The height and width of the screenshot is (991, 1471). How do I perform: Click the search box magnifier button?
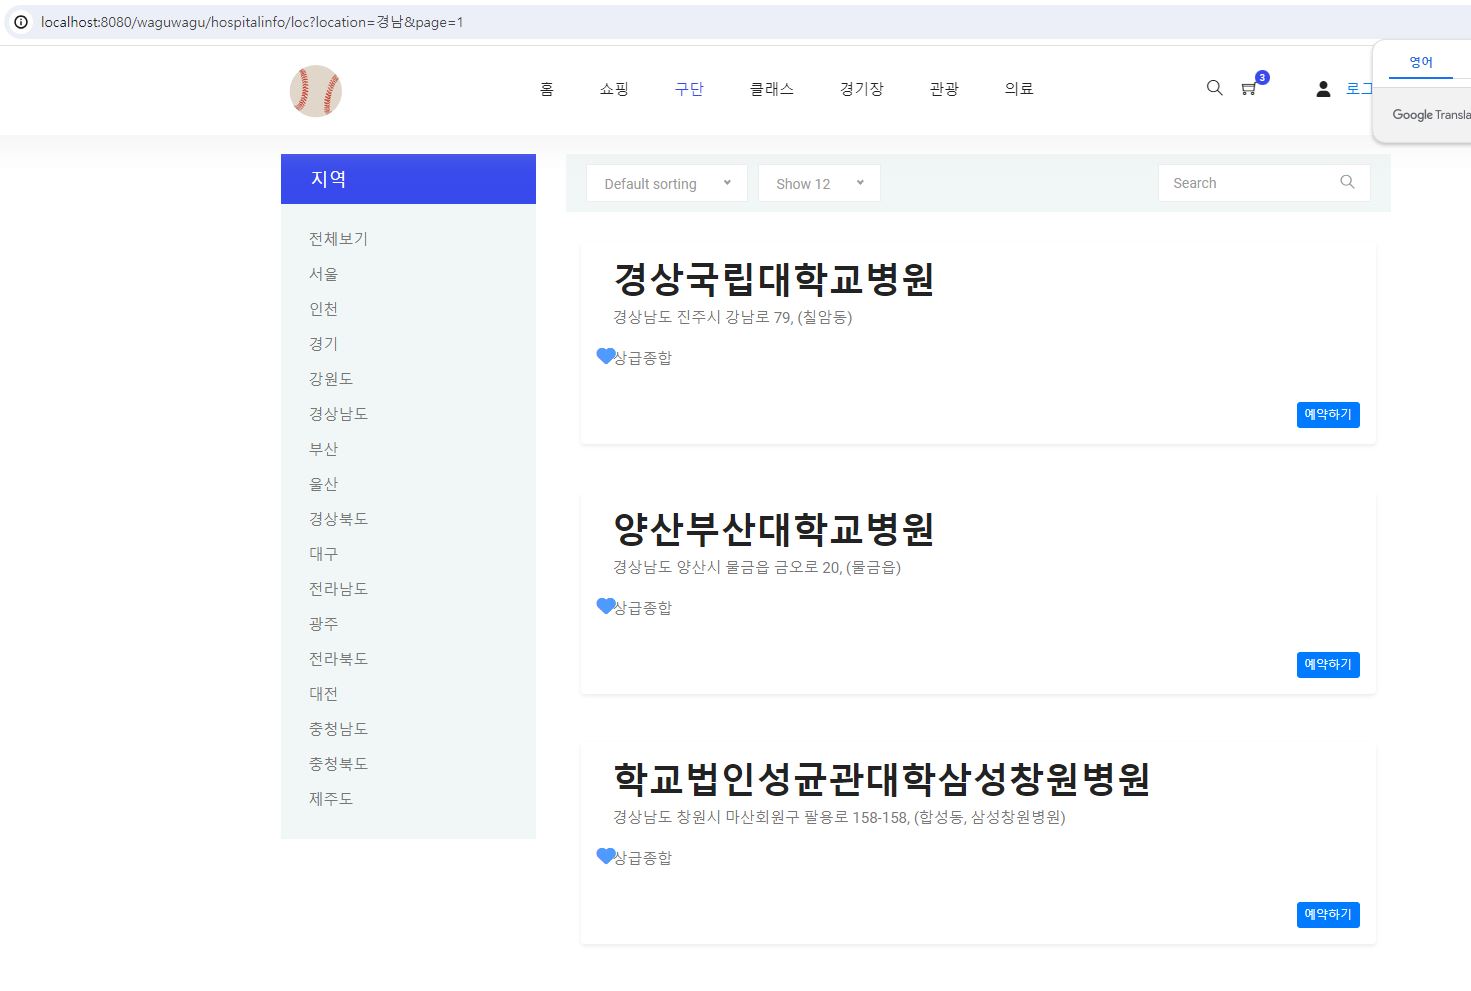(1347, 182)
